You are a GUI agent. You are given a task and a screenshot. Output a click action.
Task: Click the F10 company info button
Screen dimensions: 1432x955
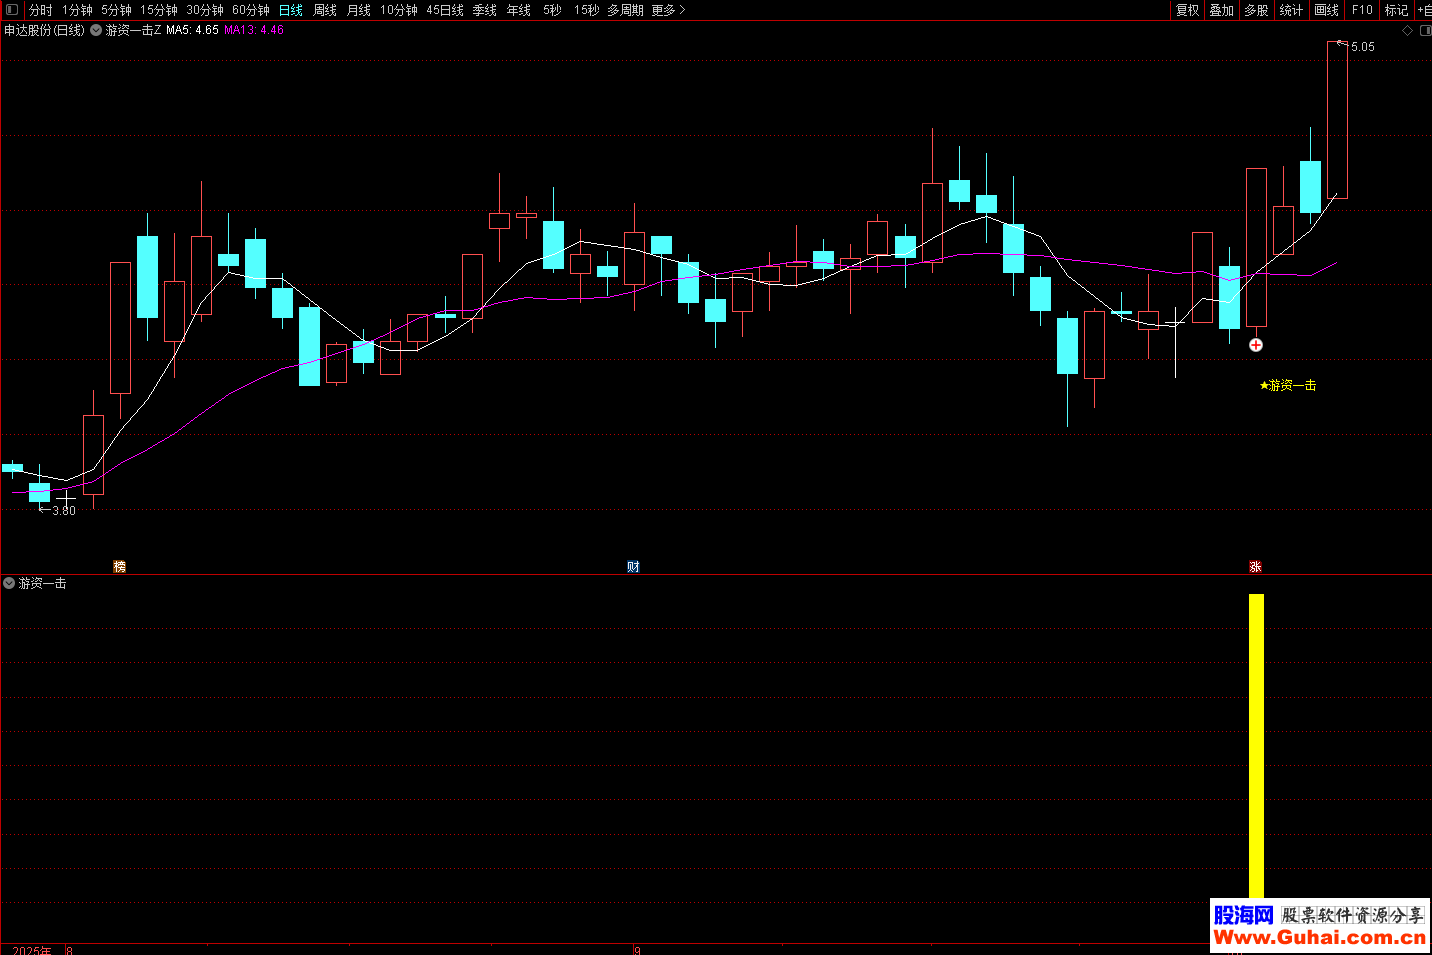[x=1362, y=10]
